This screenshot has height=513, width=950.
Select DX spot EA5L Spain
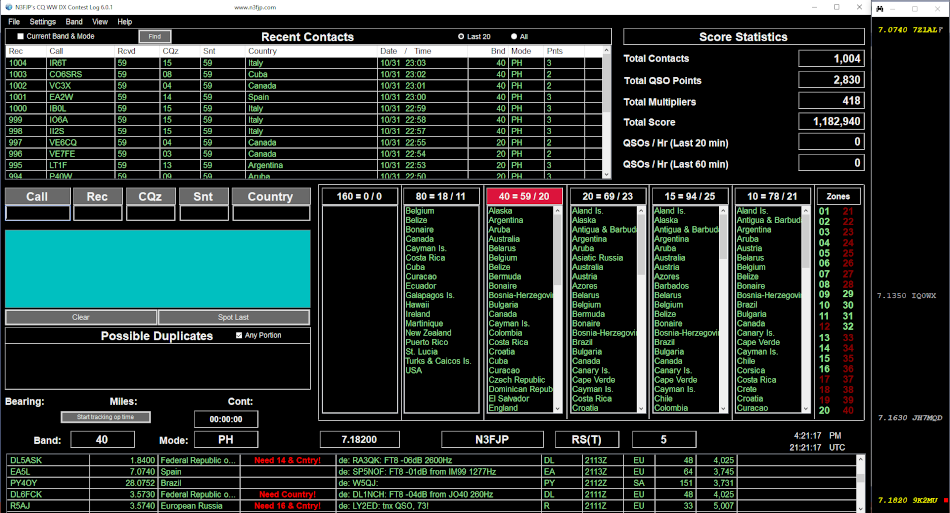pos(431,472)
